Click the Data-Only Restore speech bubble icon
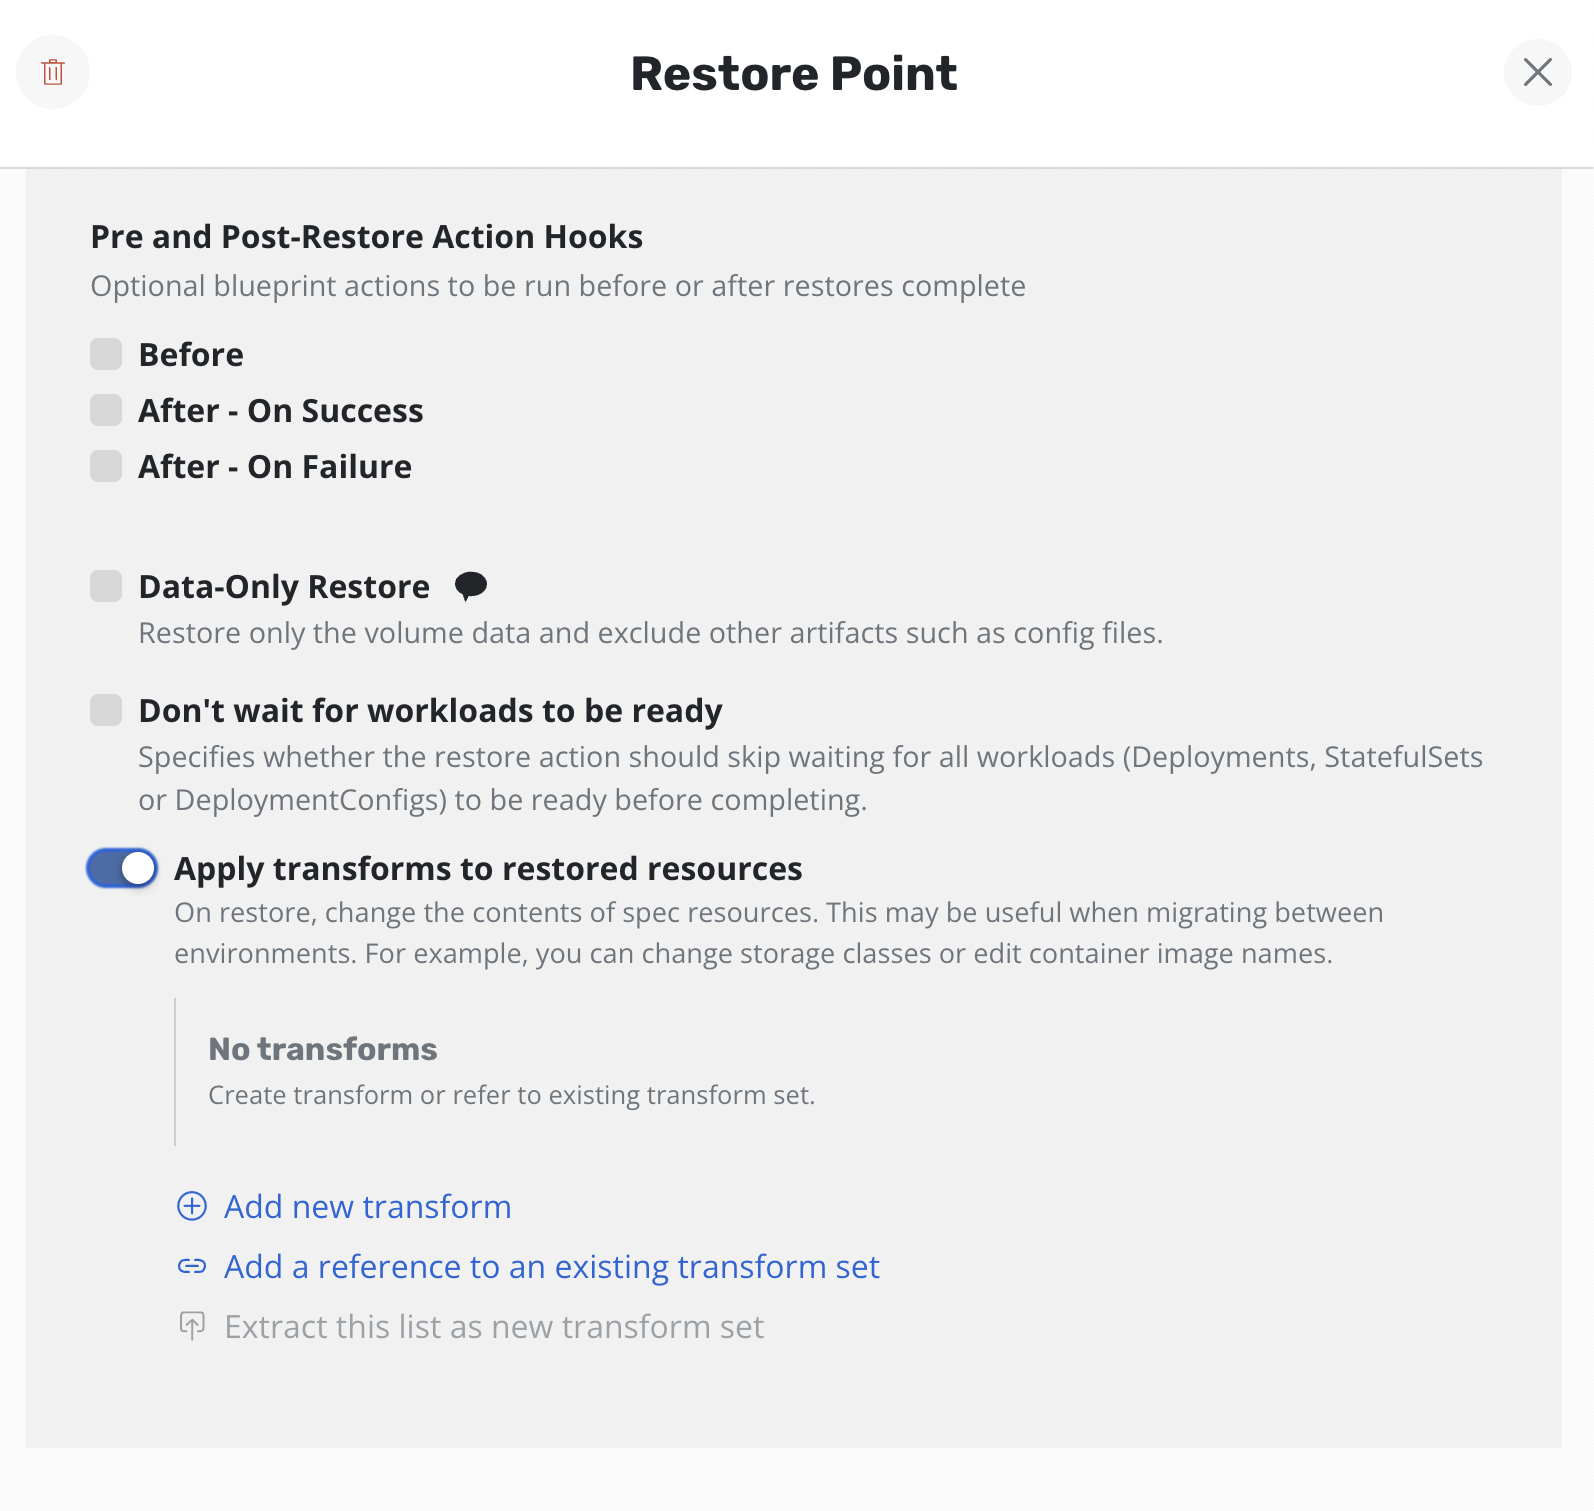1594x1511 pixels. coord(470,585)
